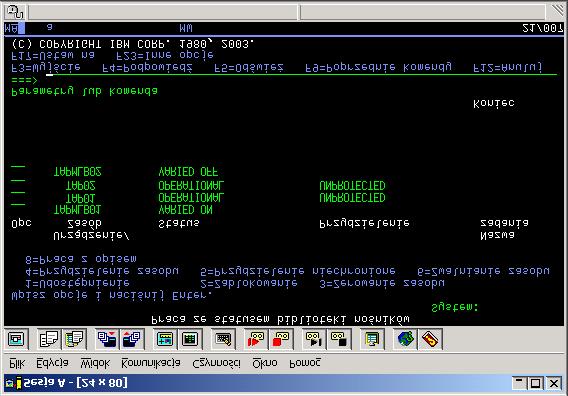This screenshot has height=396, width=568.
Task: Click the Paste toolbar icon
Action: click(74, 339)
